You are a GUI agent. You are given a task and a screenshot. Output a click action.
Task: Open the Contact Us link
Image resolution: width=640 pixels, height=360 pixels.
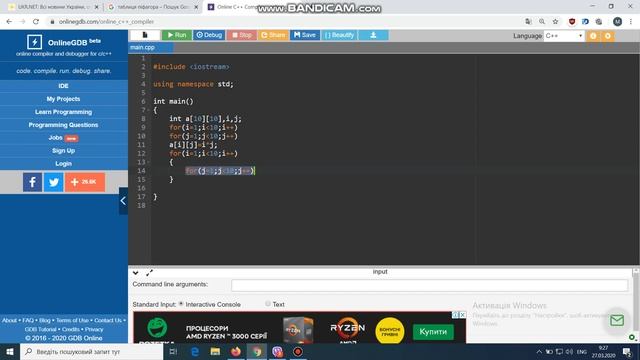(x=108, y=320)
